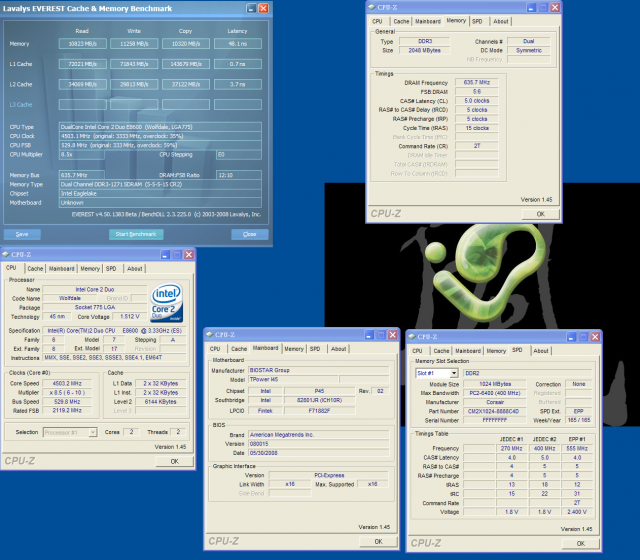Minimize the EVEREST benchmark window
640x560 pixels.
coord(251,8)
